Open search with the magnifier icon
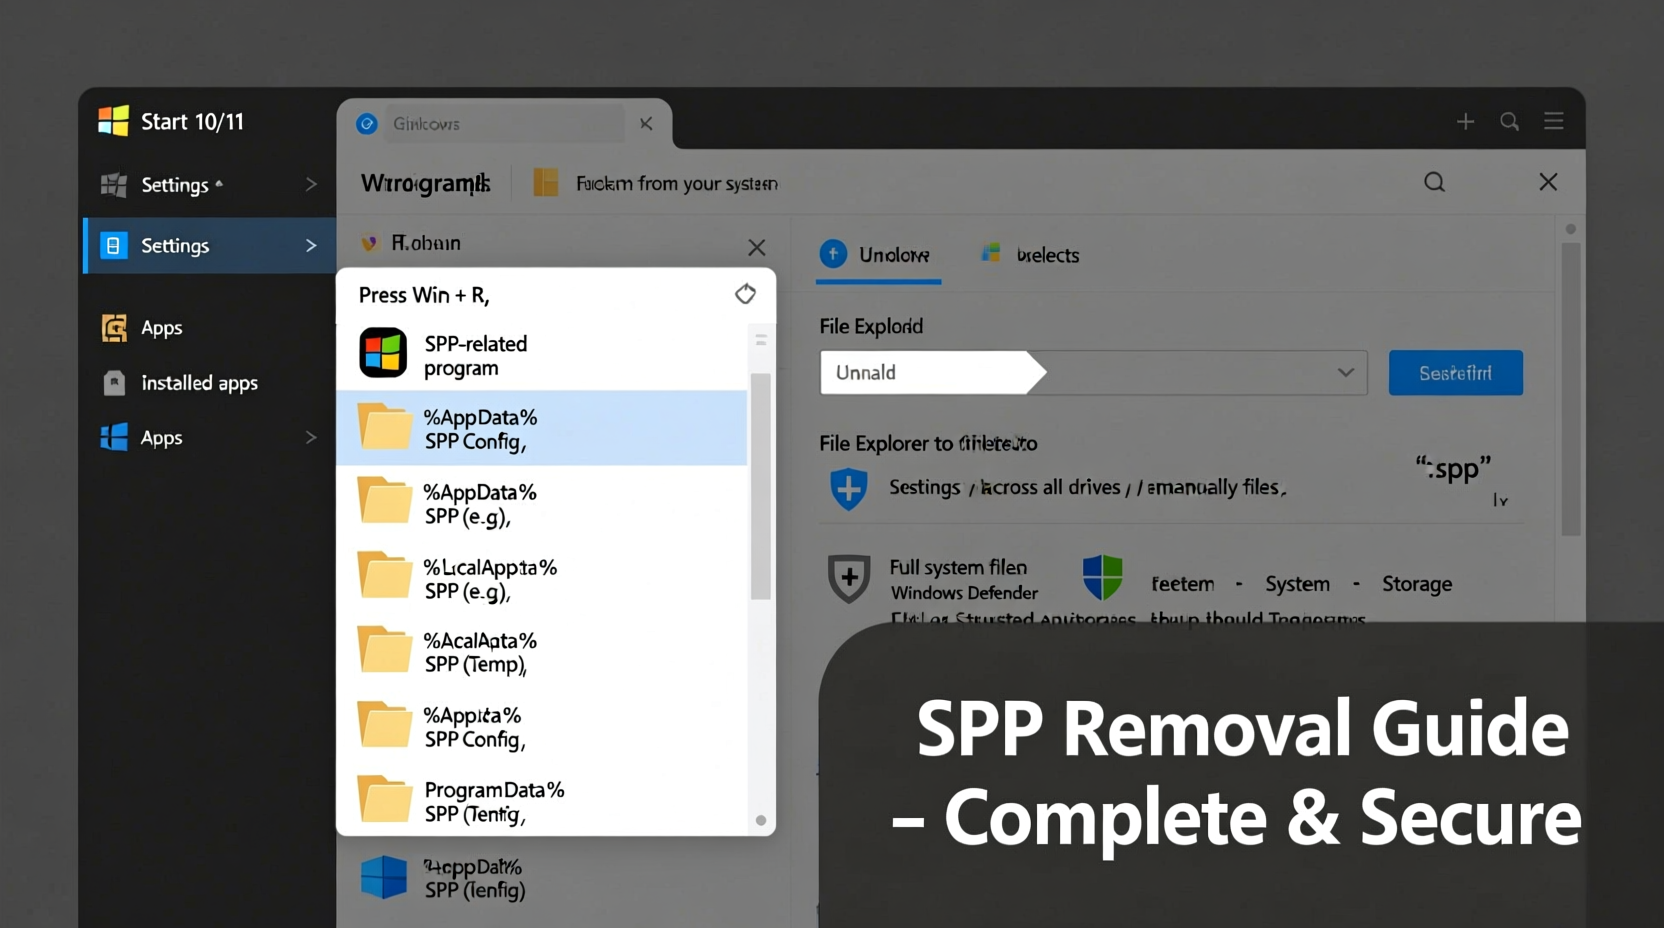This screenshot has height=928, width=1664. click(1433, 182)
